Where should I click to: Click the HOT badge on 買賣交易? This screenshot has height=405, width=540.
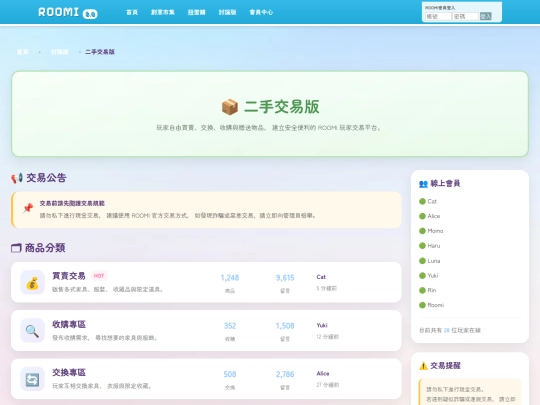coord(99,276)
